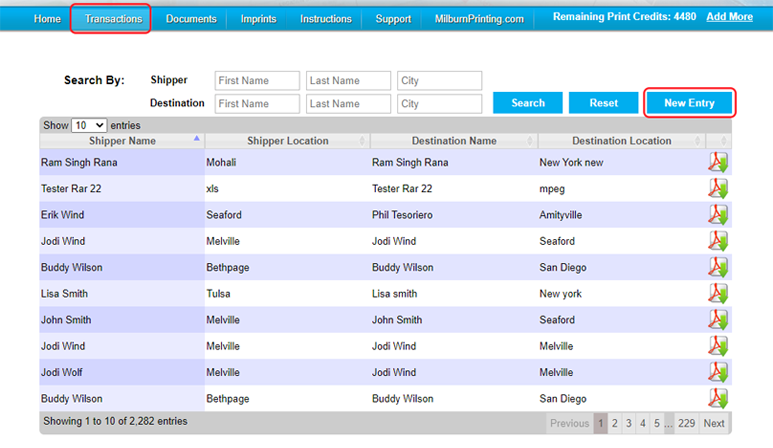Click PDF icon for Erik Wind shipment
This screenshot has height=448, width=773.
pos(717,214)
